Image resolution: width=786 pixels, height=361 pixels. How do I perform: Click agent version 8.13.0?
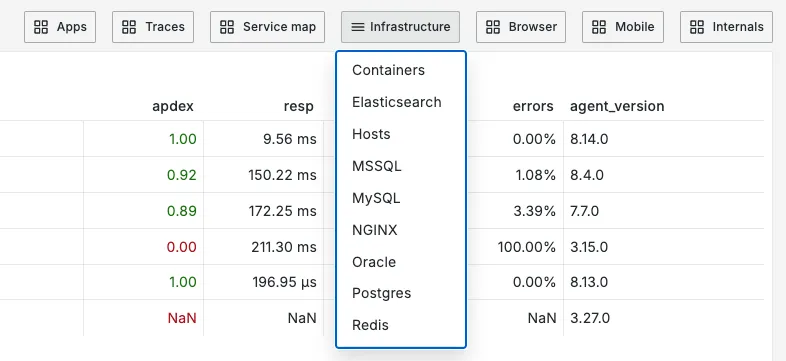[x=589, y=282]
